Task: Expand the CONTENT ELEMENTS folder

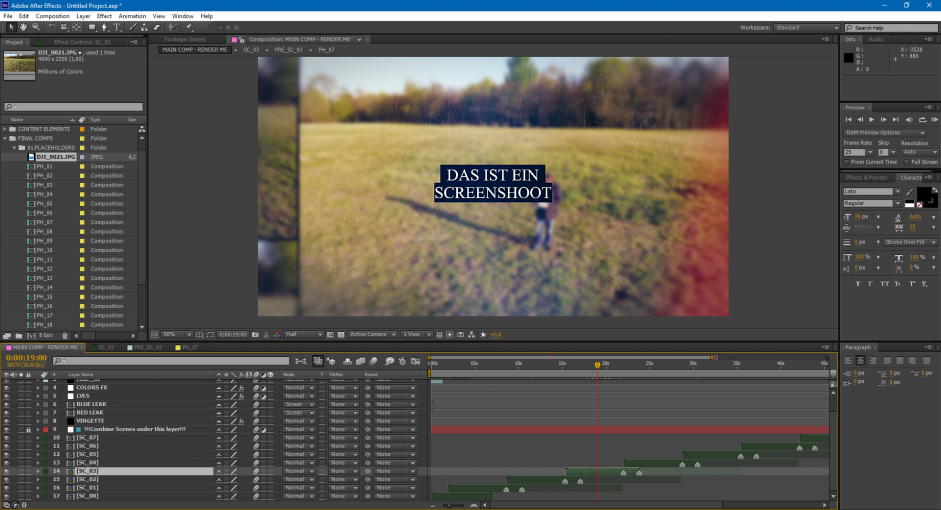Action: point(5,129)
